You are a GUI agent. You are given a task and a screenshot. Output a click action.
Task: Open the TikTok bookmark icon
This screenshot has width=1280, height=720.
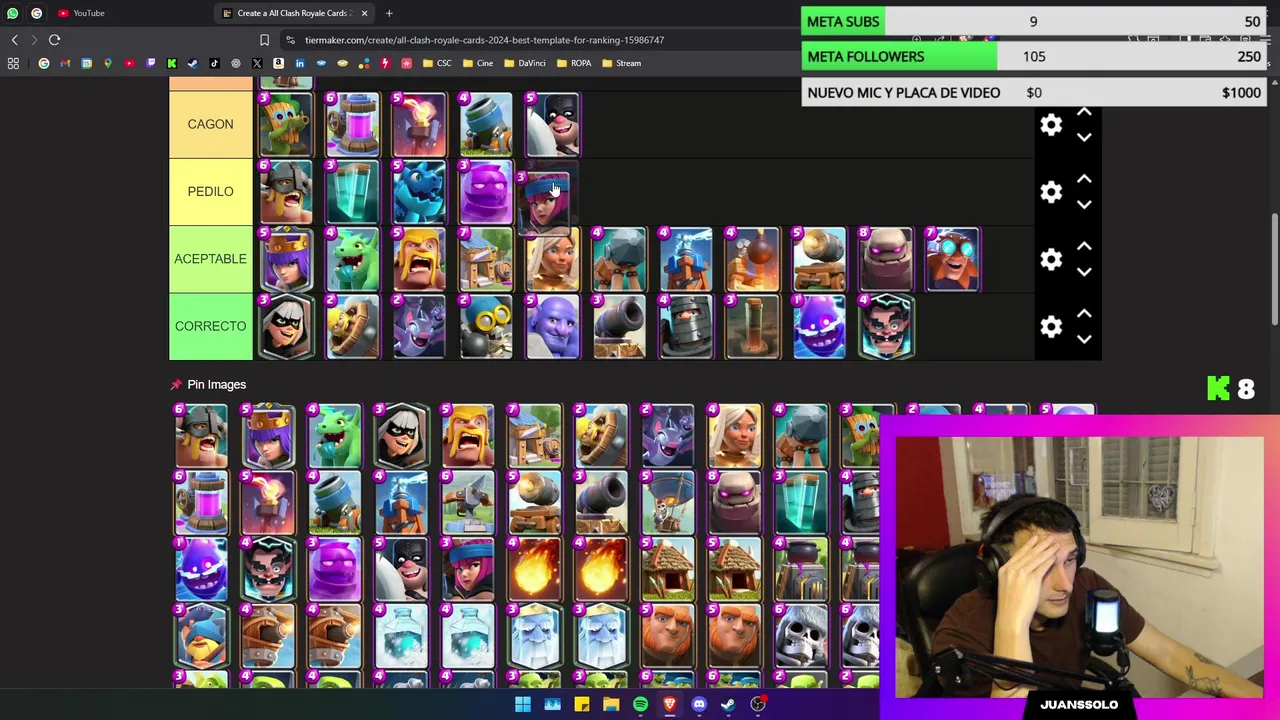tap(214, 63)
